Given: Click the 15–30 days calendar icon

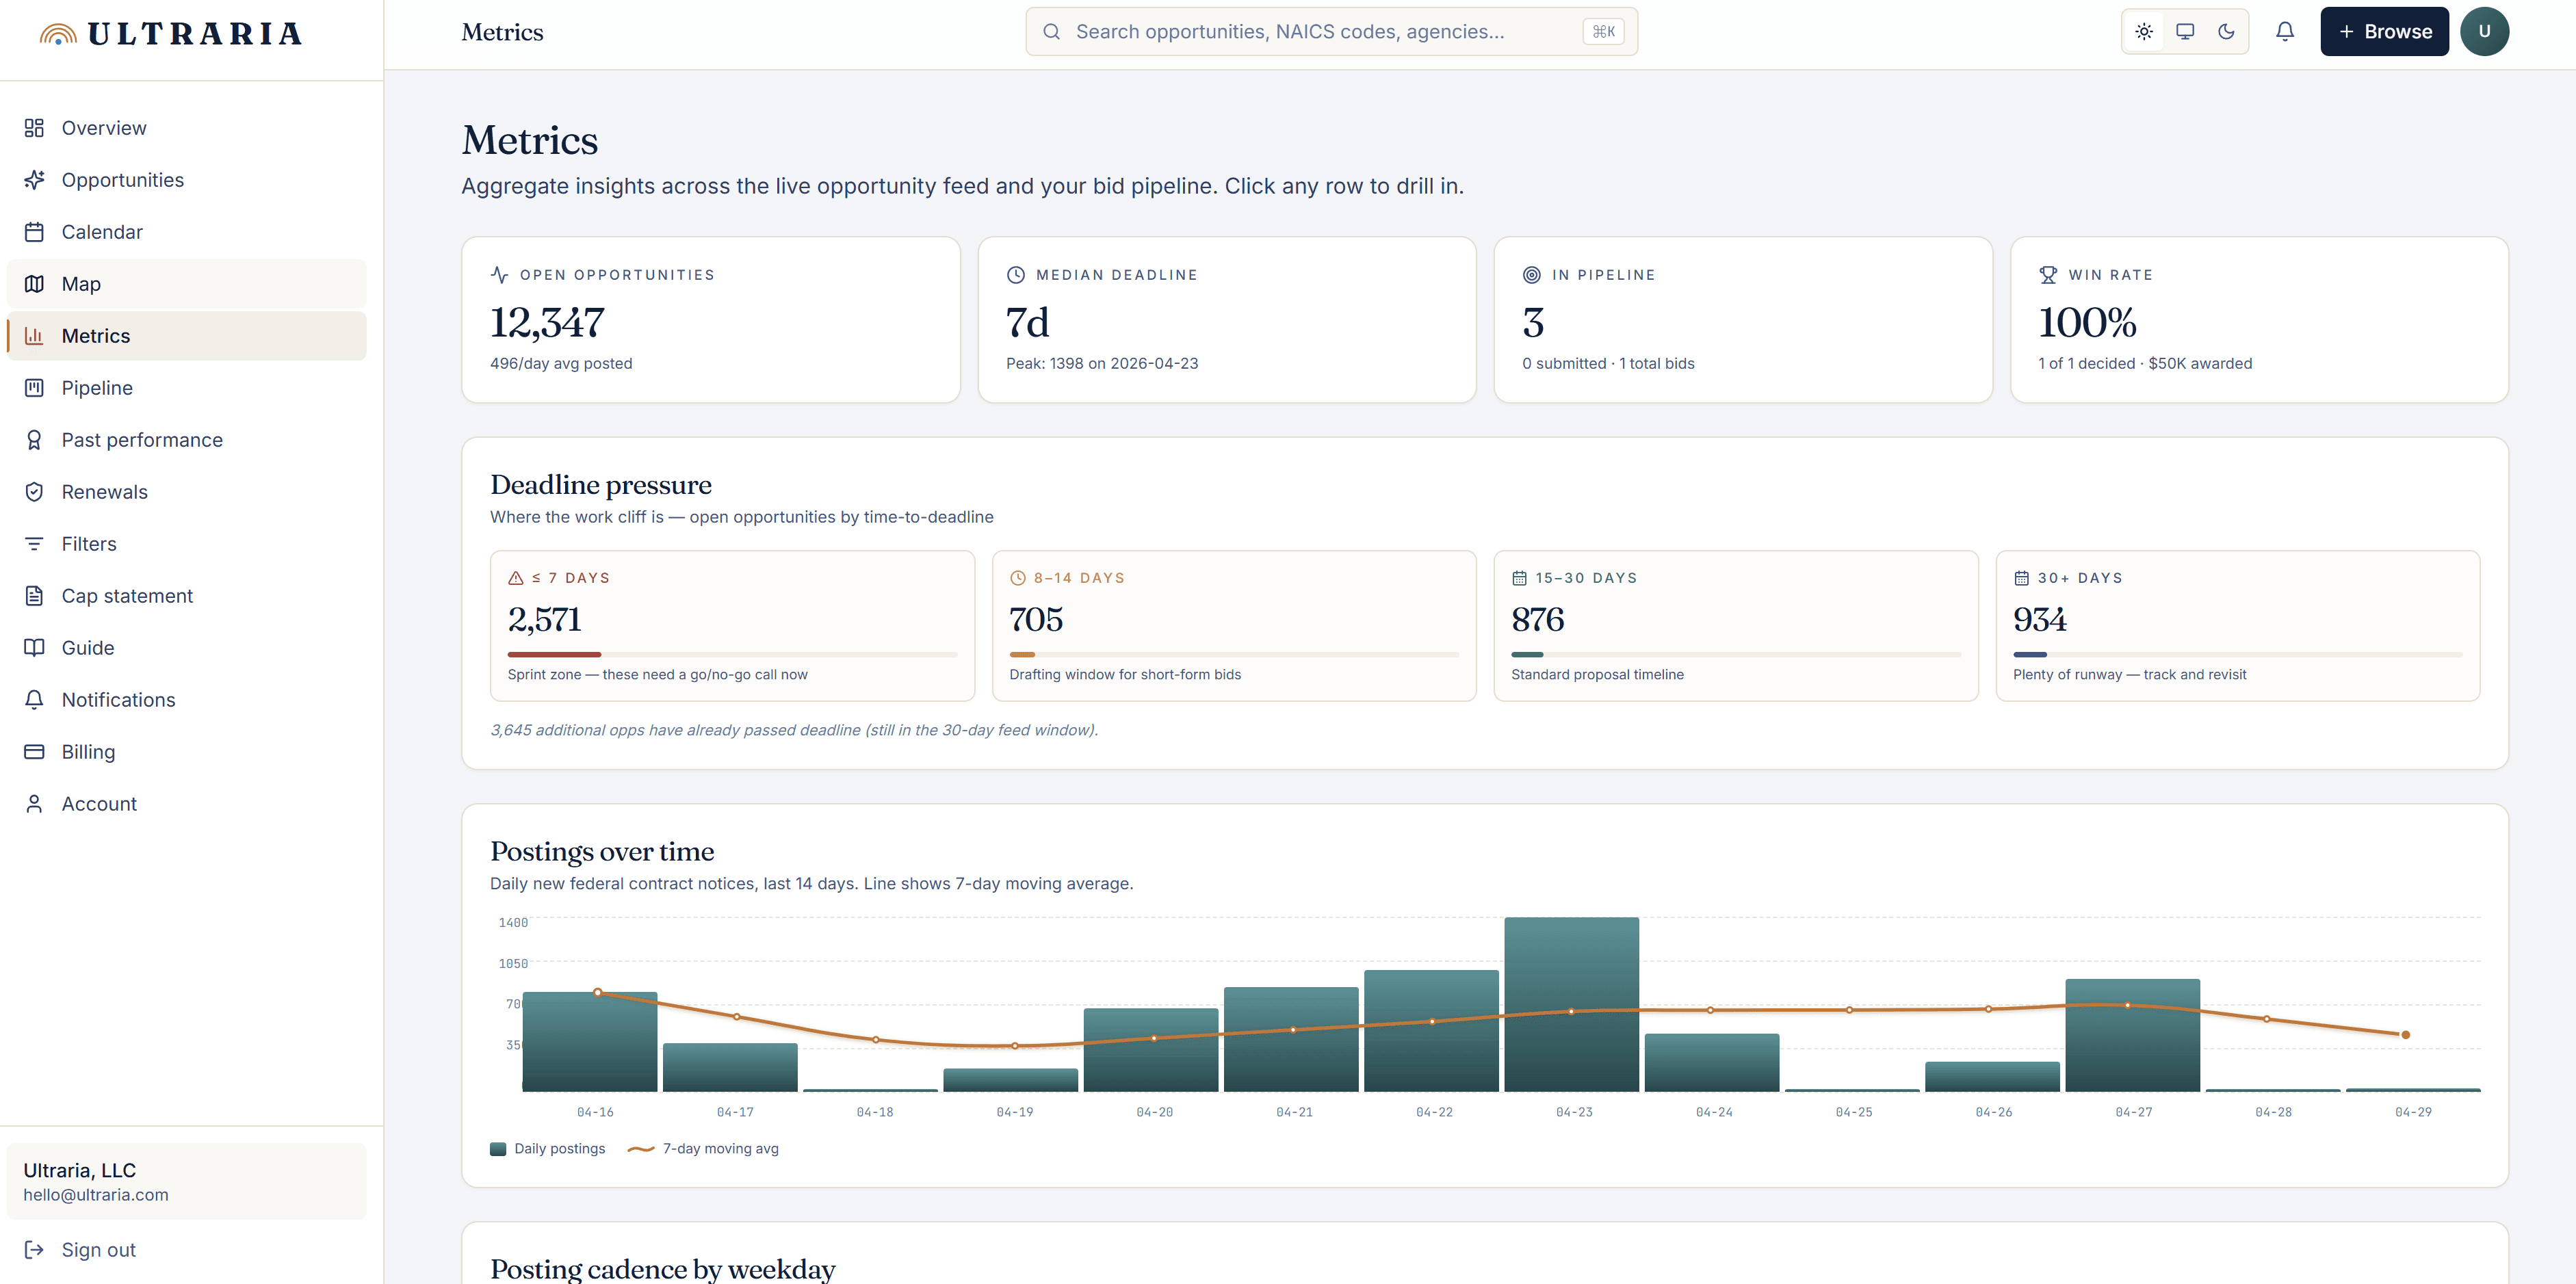Looking at the screenshot, I should click(1520, 578).
